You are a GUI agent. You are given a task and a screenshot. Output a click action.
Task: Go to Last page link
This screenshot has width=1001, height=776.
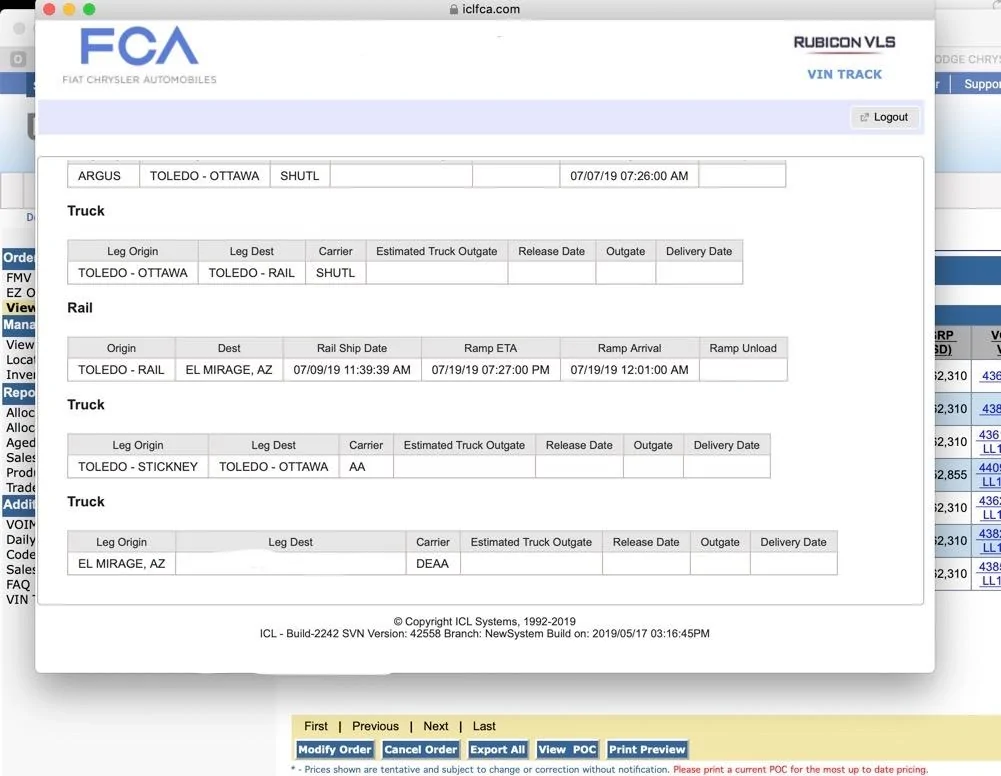click(x=484, y=726)
